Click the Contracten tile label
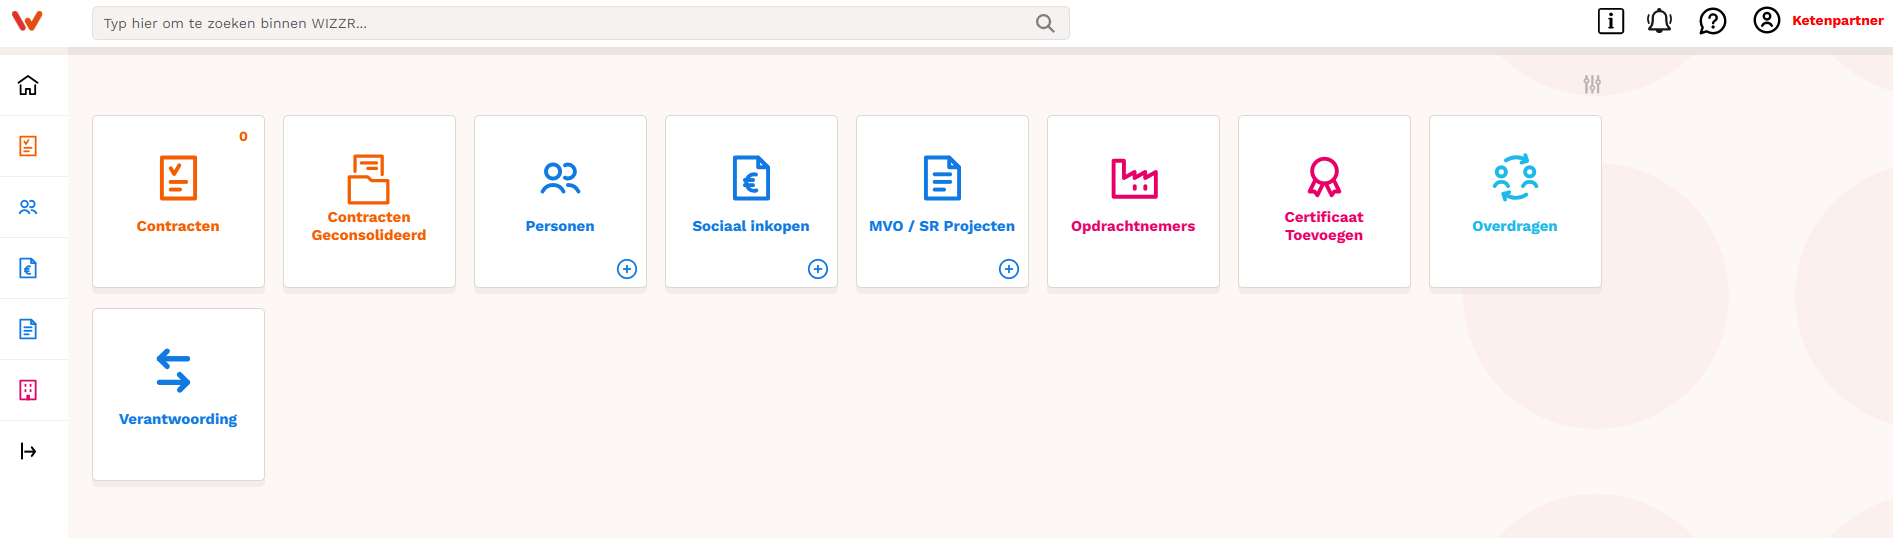1893x538 pixels. 178,226
